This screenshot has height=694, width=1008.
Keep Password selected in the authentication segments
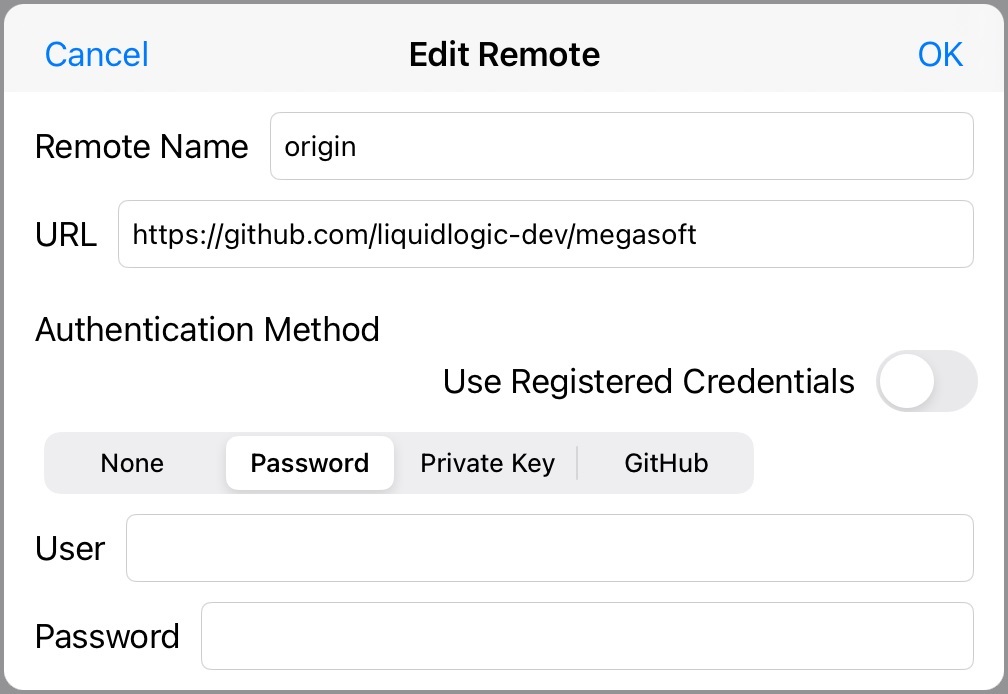[309, 463]
